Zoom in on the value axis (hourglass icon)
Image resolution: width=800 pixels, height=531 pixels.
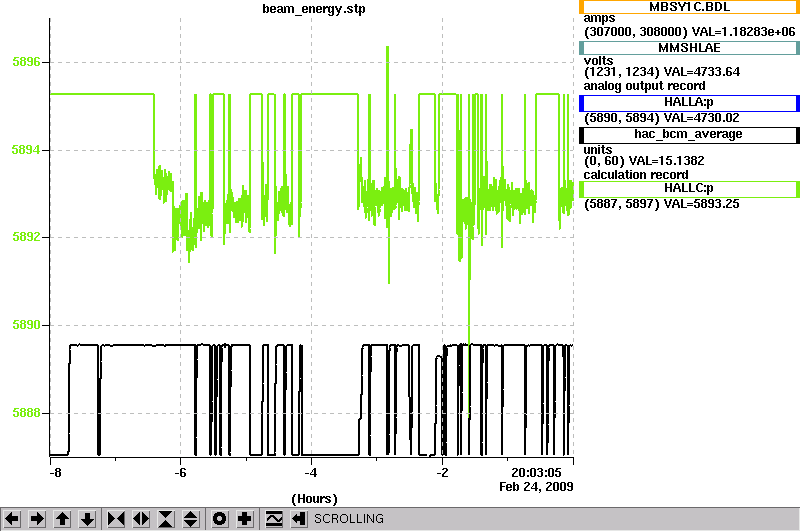pos(166,519)
